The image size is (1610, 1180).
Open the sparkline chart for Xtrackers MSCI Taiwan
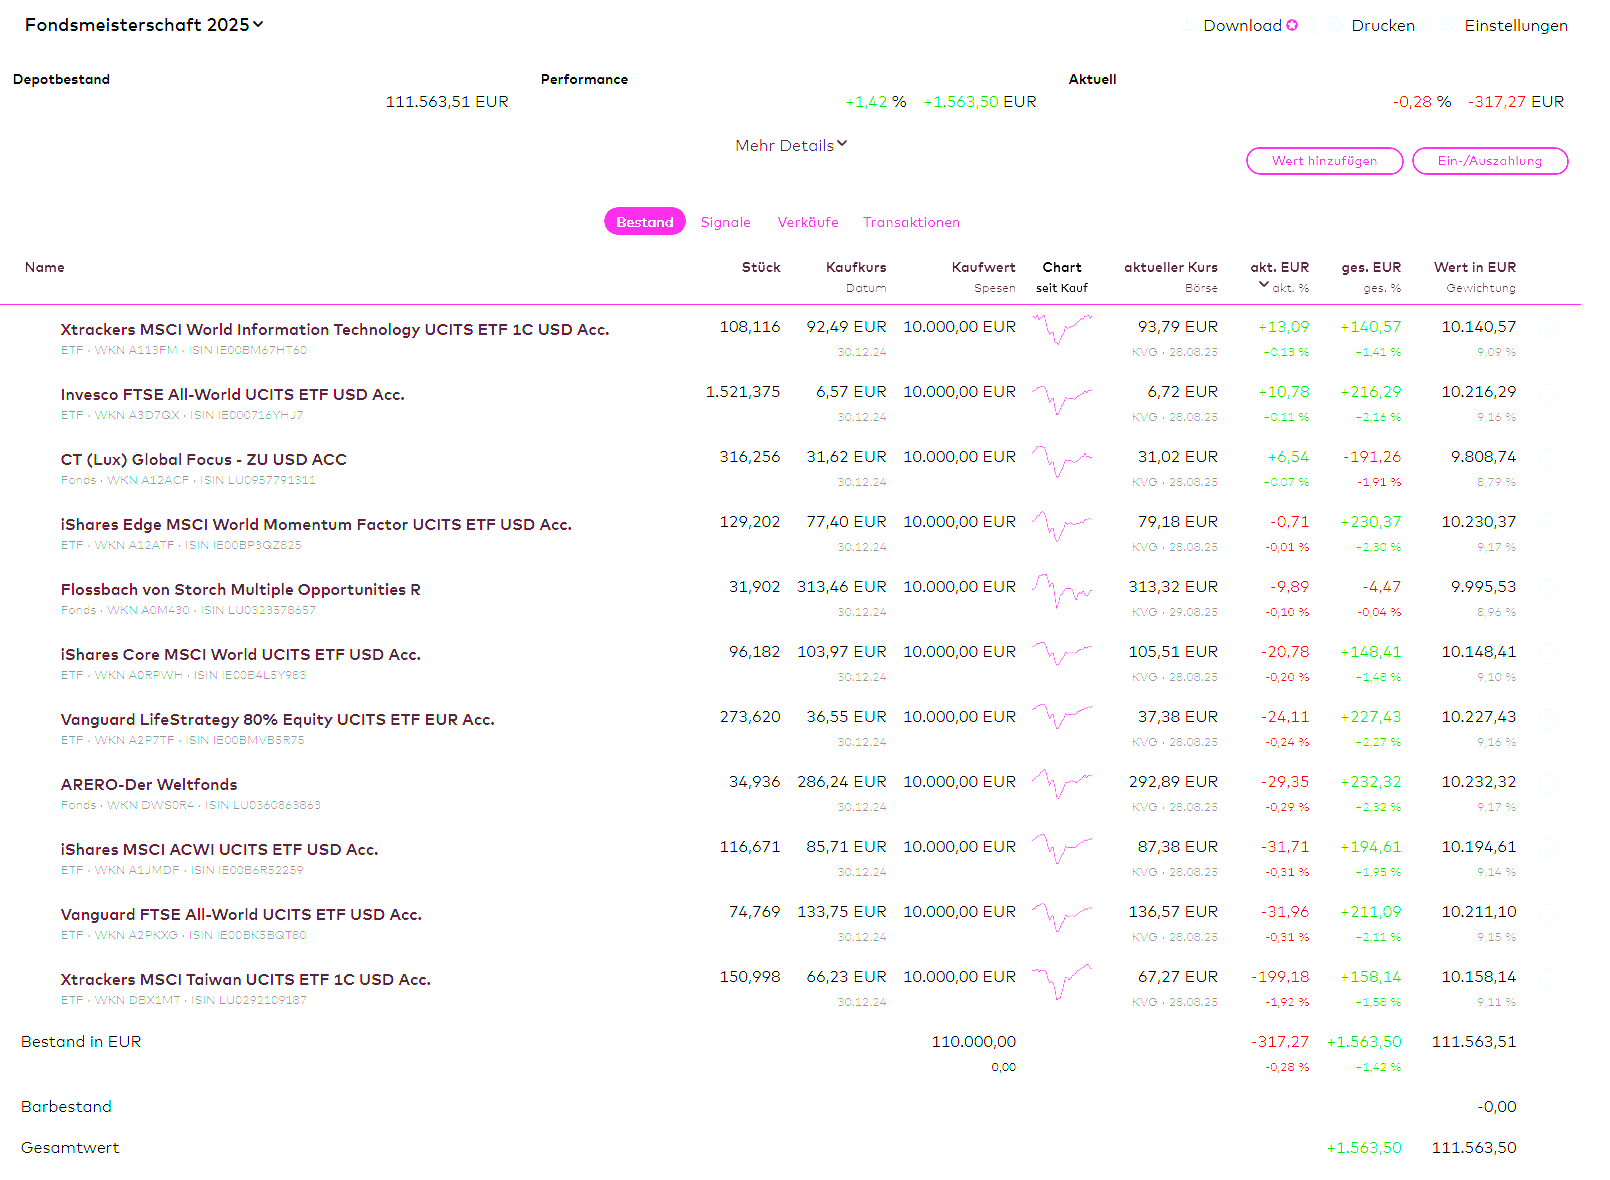coord(1061,980)
